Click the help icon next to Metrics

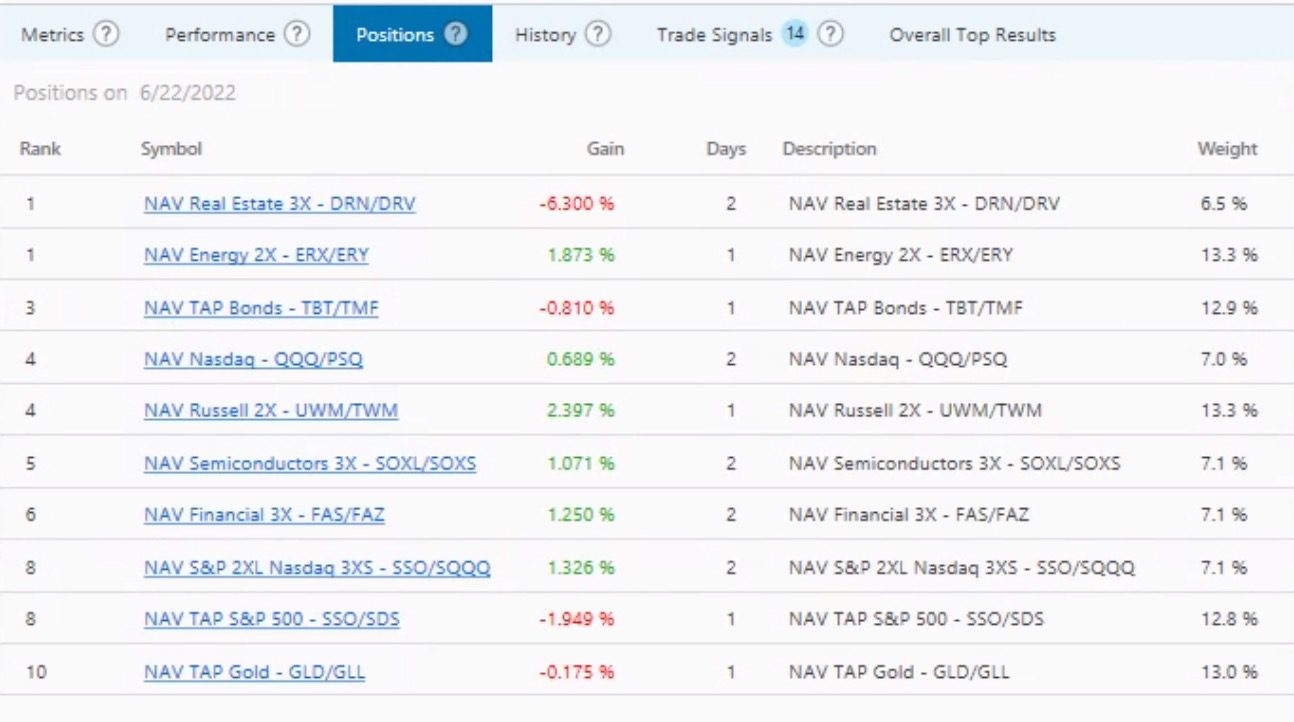[106, 34]
